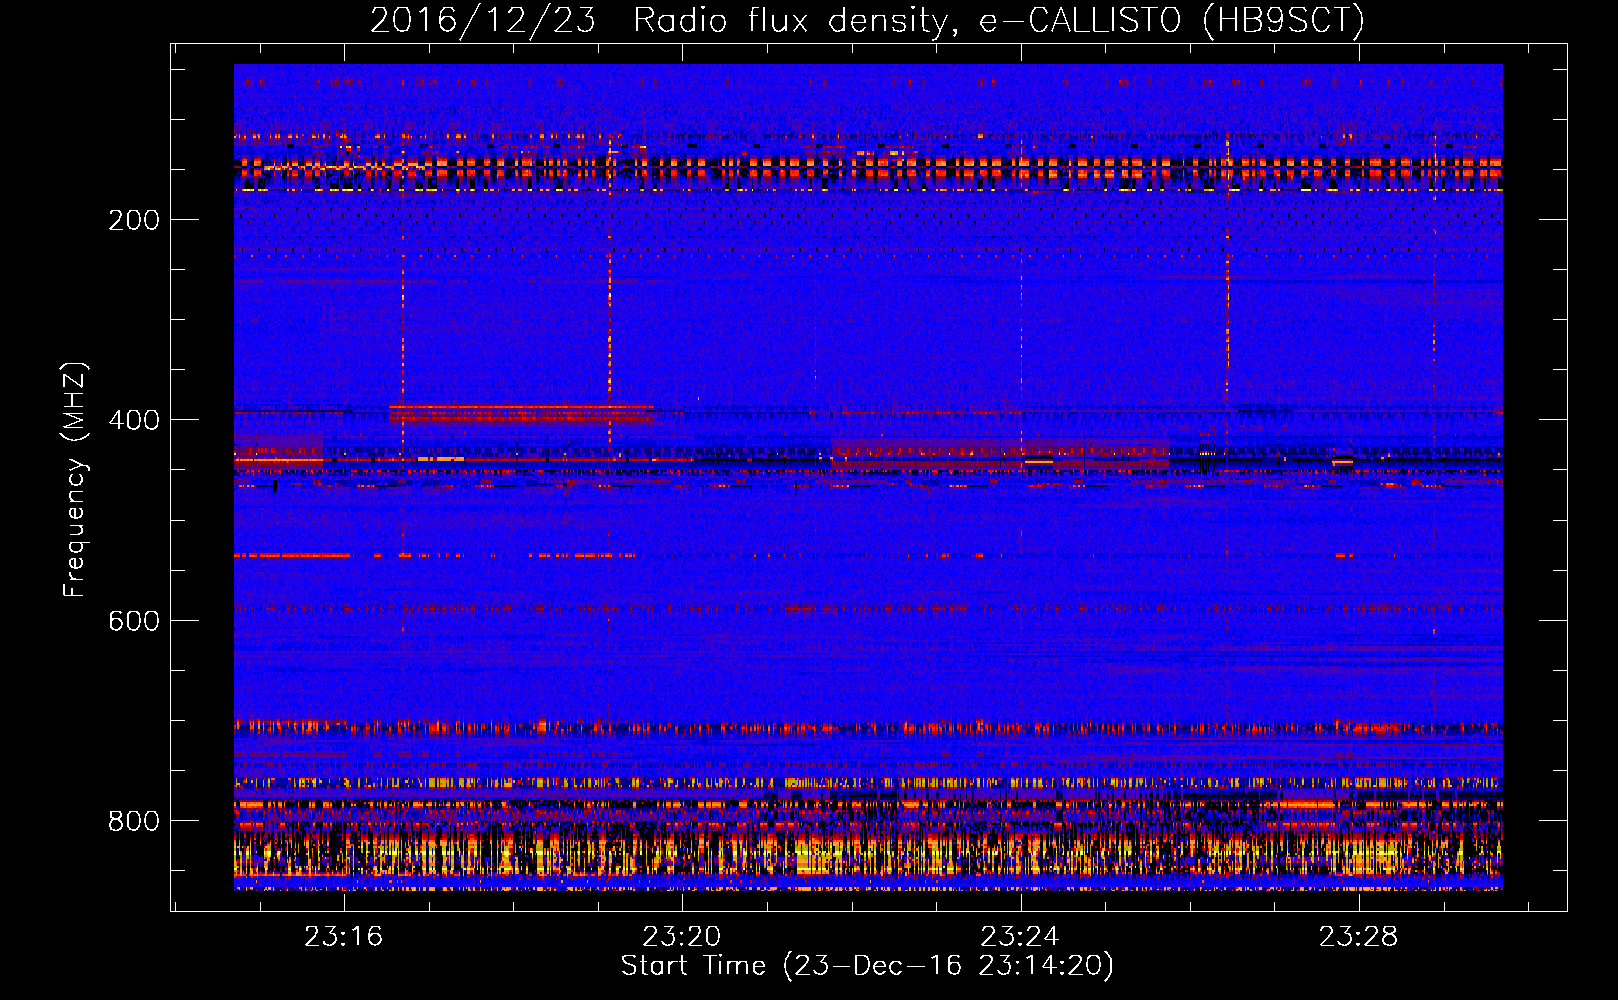Click the 23:20 time tick label
The width and height of the screenshot is (1618, 1000).
682,937
